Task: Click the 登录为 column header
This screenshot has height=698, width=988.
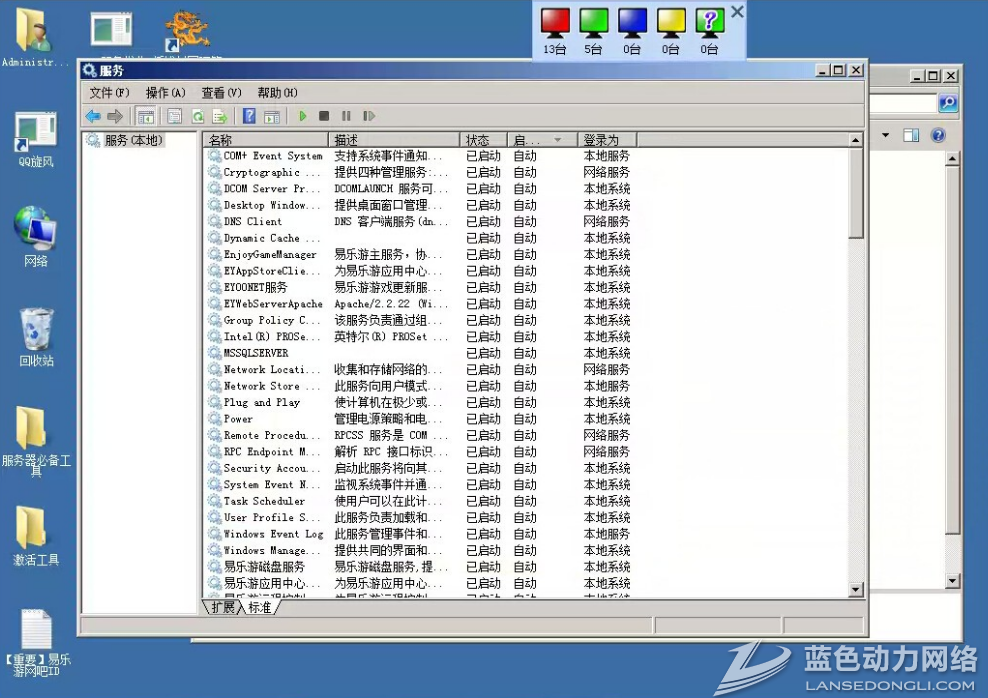Action: click(606, 140)
